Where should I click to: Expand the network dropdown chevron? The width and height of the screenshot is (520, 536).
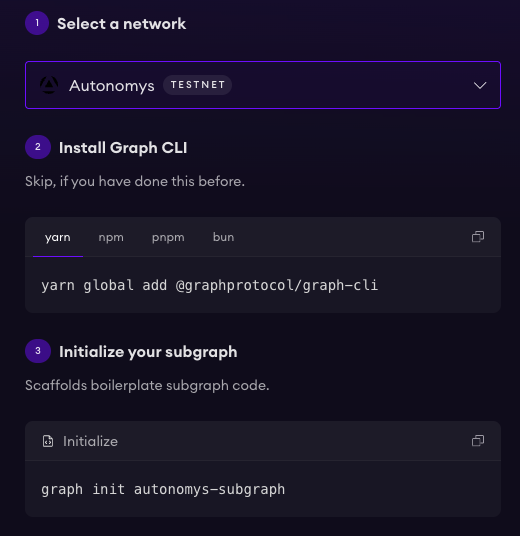point(480,85)
